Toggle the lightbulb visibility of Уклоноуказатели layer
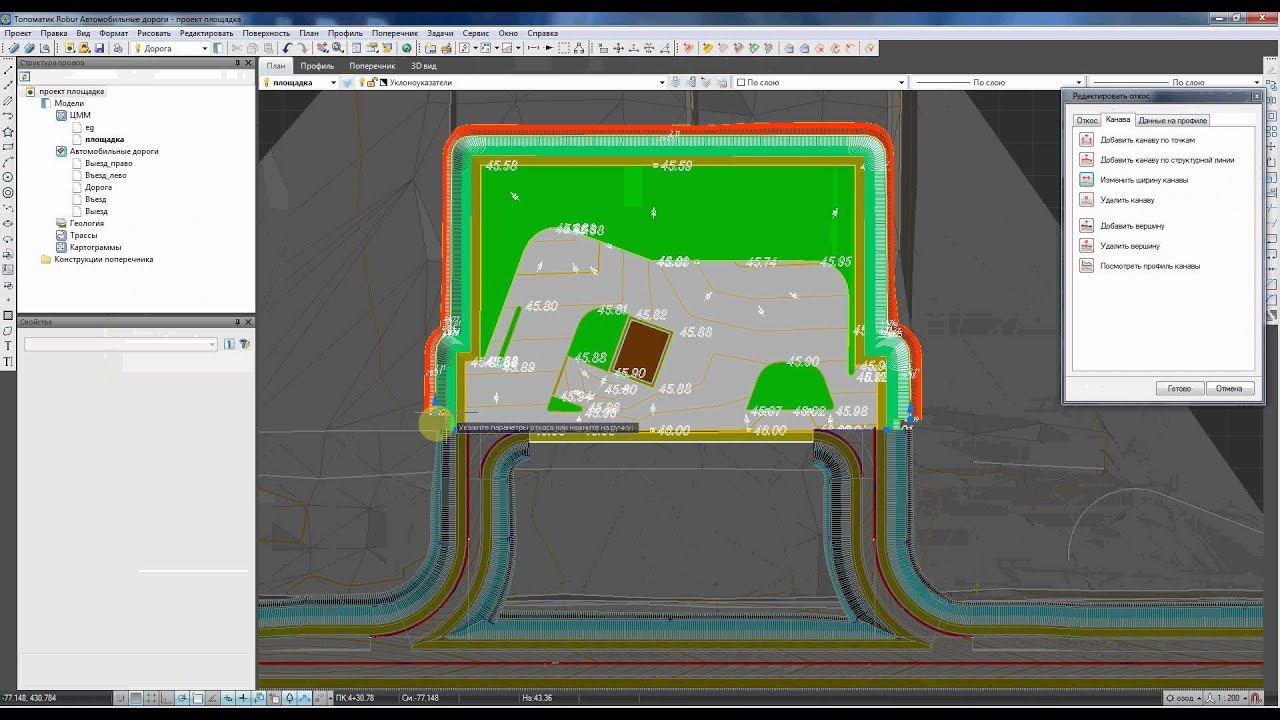The image size is (1280, 720). click(x=360, y=82)
